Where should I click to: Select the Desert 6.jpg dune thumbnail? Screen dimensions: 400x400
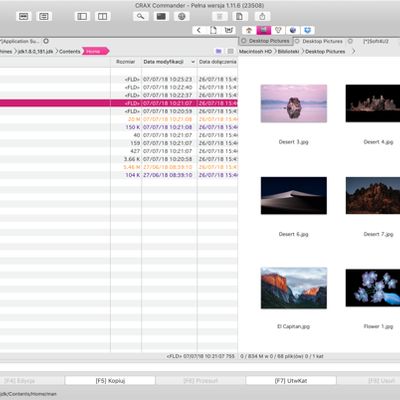(294, 196)
